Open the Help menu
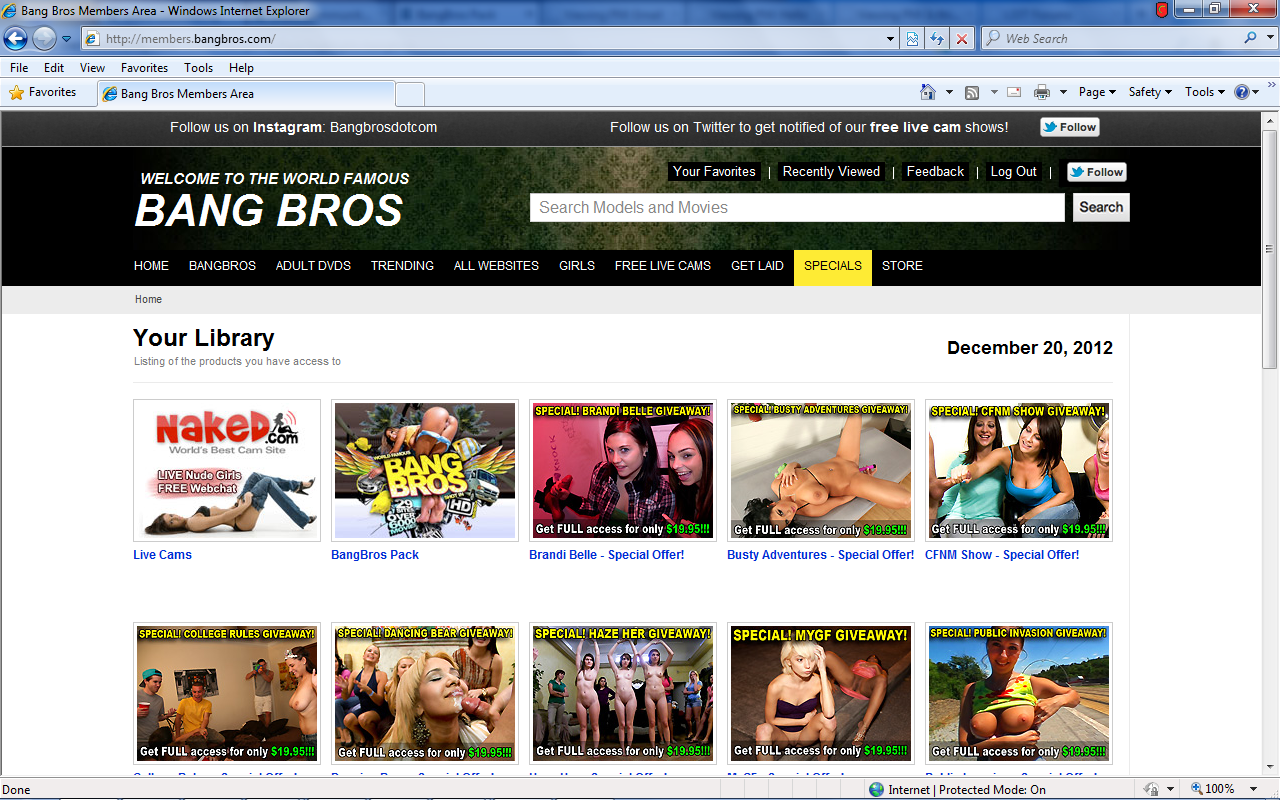This screenshot has height=800, width=1280. [x=241, y=68]
